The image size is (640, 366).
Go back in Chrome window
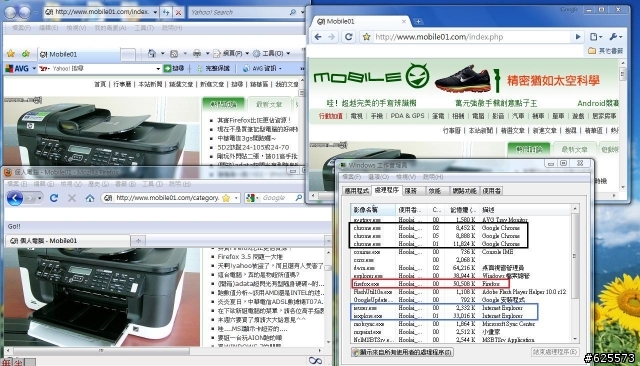318,37
